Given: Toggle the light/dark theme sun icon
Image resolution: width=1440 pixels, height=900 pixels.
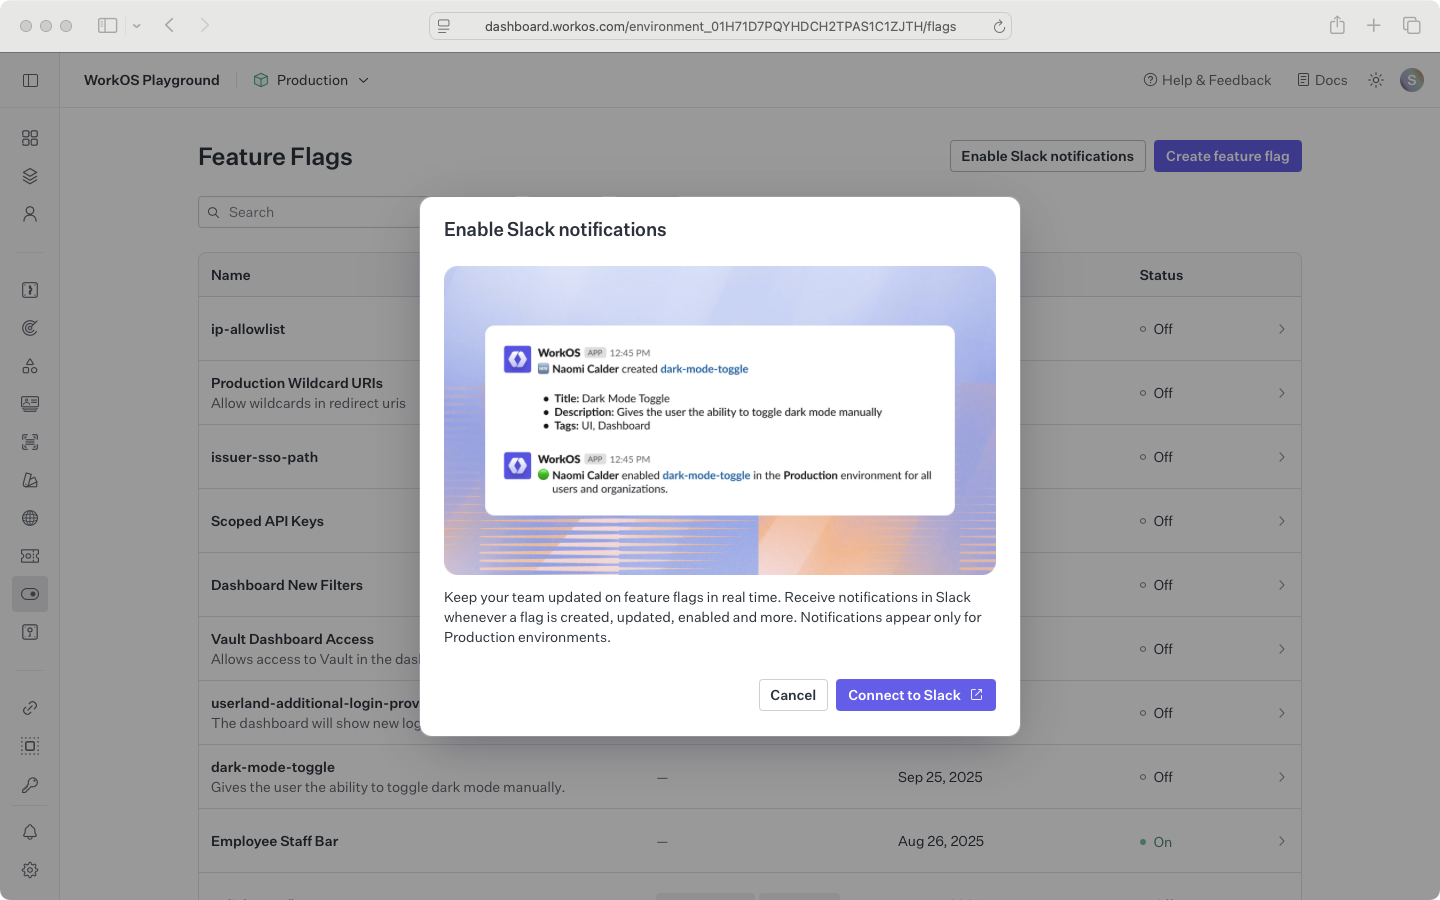Looking at the screenshot, I should pyautogui.click(x=1376, y=80).
